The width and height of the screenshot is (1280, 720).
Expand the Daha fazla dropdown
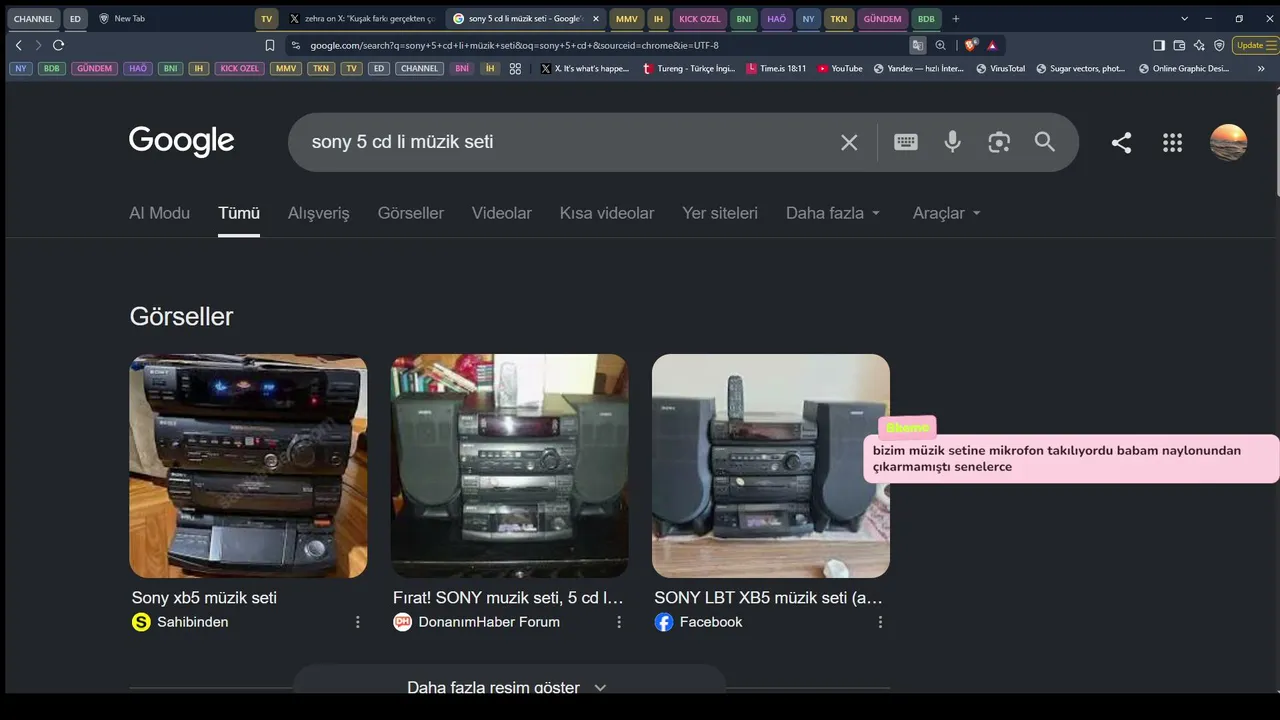[x=834, y=213]
